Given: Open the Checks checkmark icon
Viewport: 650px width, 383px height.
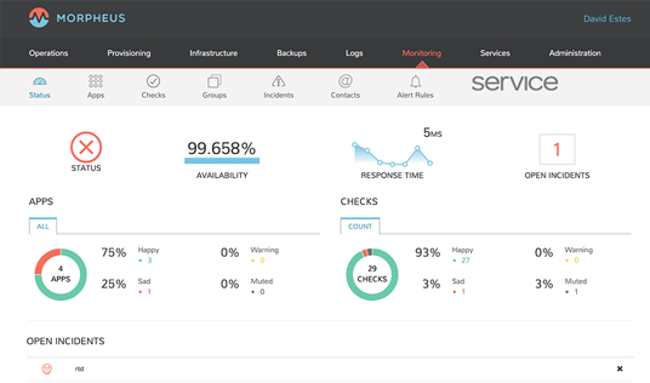Looking at the screenshot, I should 153,81.
